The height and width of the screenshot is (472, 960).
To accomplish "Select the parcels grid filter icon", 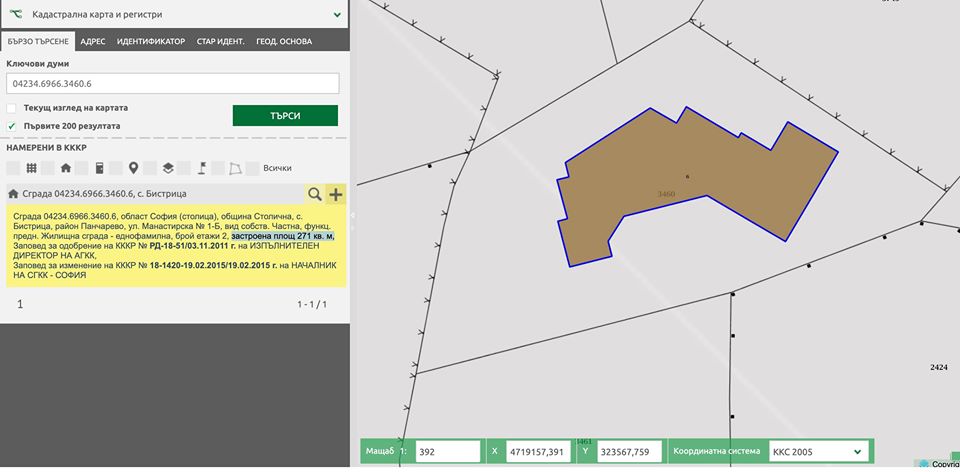I will tap(31, 168).
